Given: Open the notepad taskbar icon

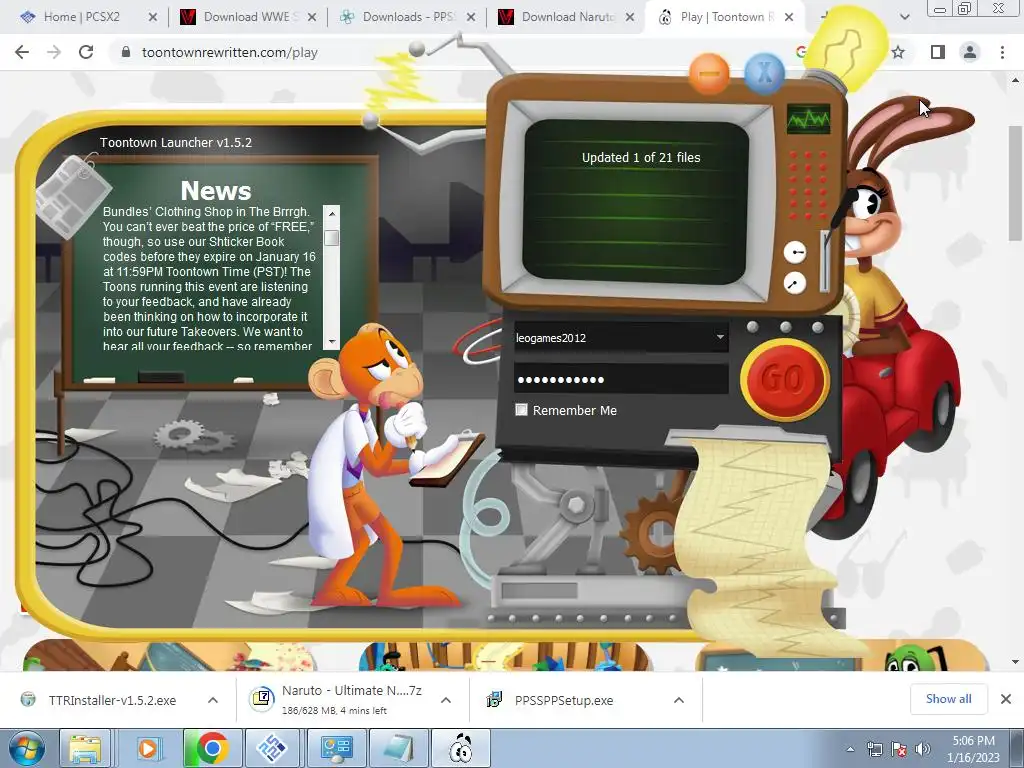Looking at the screenshot, I should (x=398, y=748).
